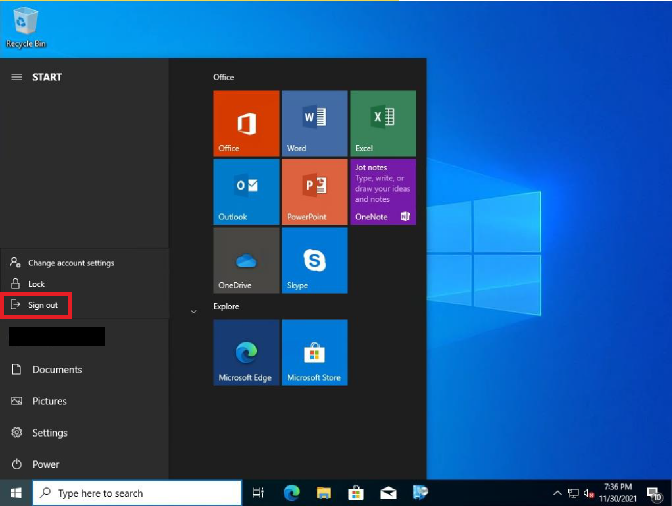Viewport: 672px width, 506px height.
Task: Click Change account settings
Action: tap(70, 263)
